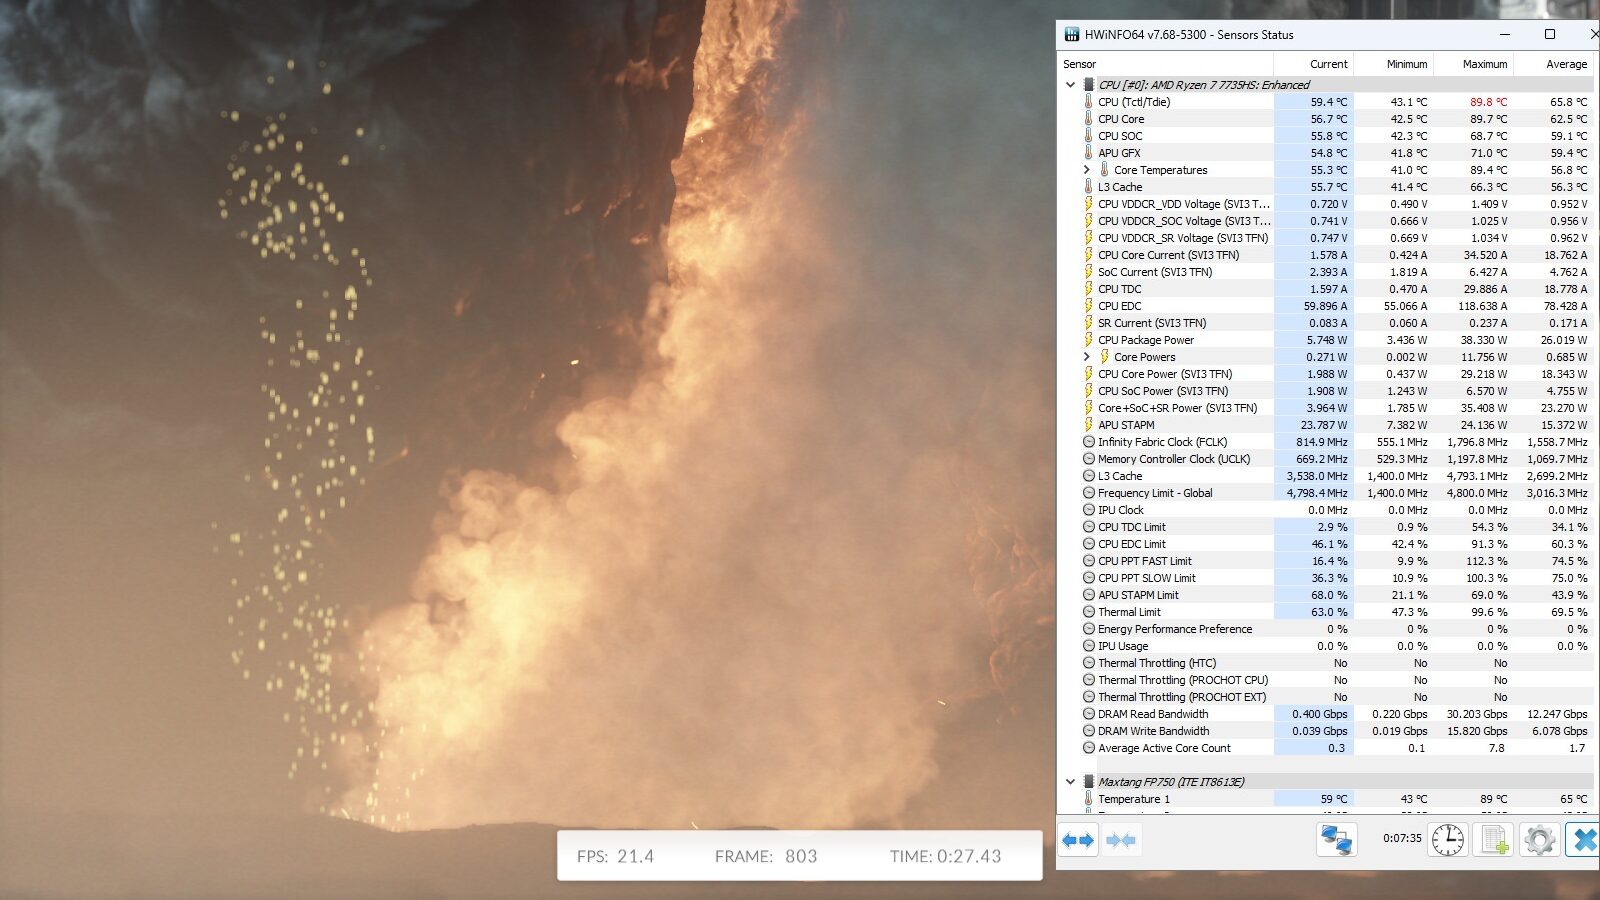
Task: Click circle icon beside Infinity Fabric Clock
Action: tap(1088, 442)
